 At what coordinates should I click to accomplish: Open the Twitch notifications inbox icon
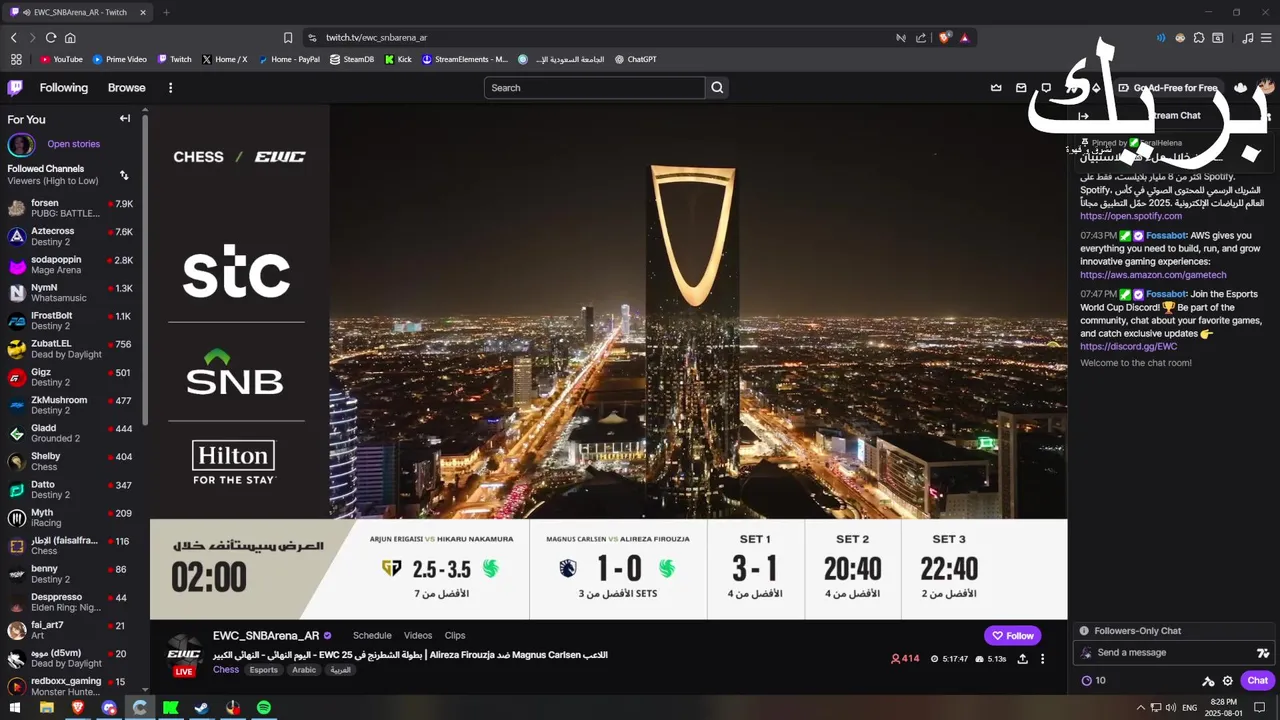coord(1021,88)
